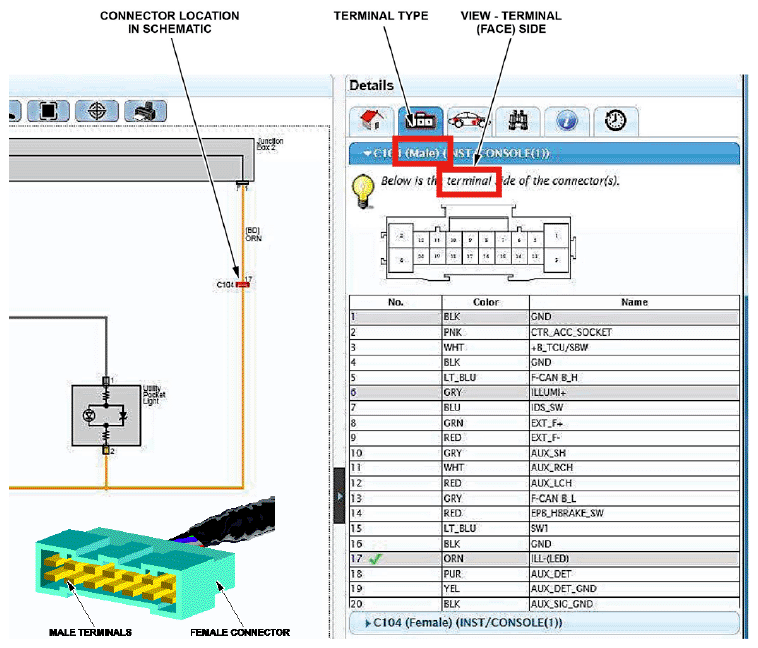
Task: Open the Home tab with house icon
Action: pyautogui.click(x=371, y=121)
